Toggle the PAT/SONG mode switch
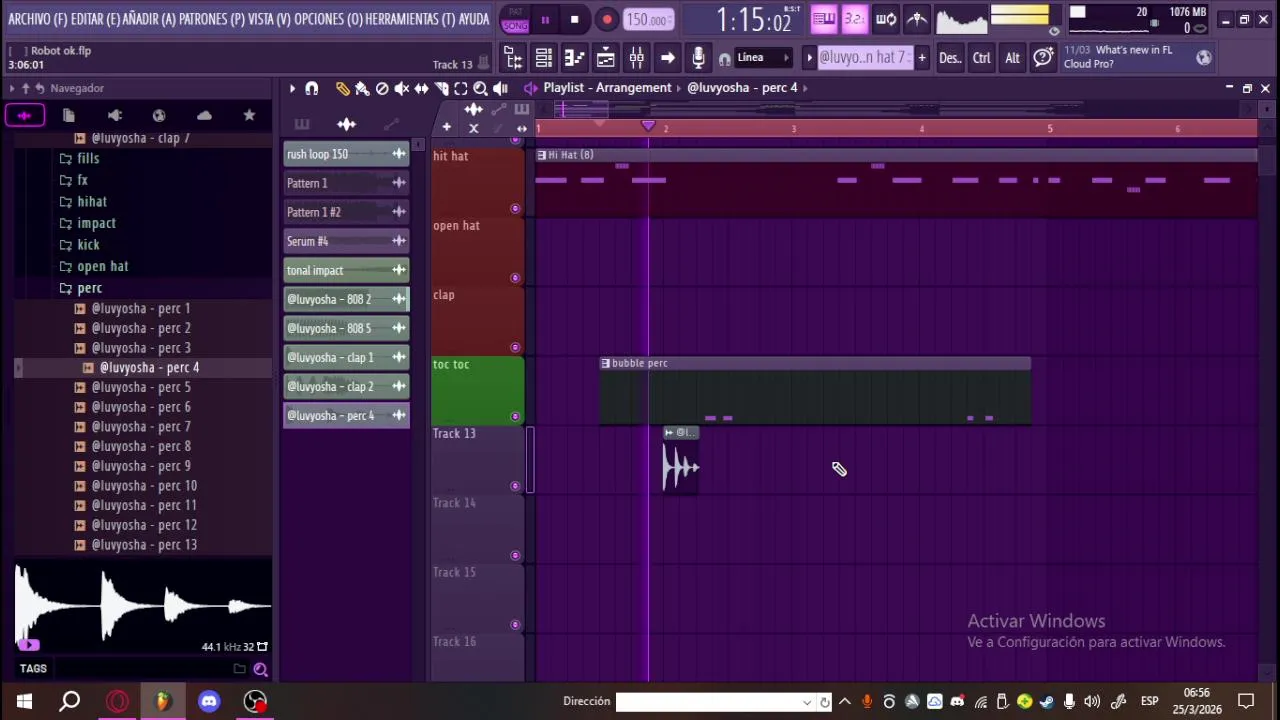 (x=515, y=19)
